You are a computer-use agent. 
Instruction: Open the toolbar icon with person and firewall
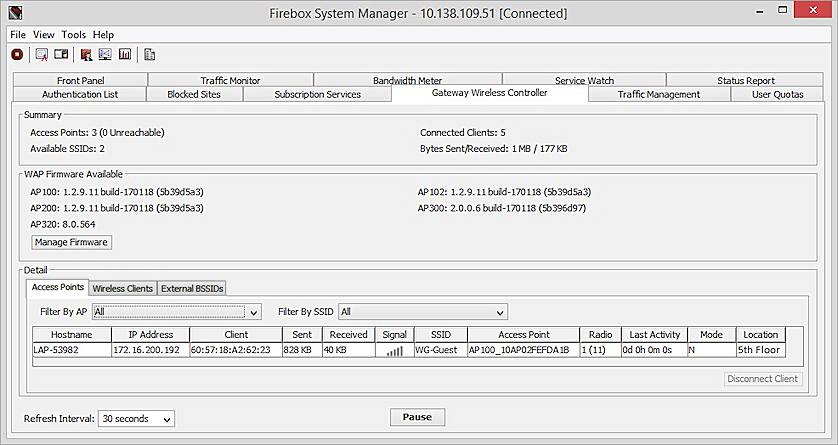click(86, 54)
